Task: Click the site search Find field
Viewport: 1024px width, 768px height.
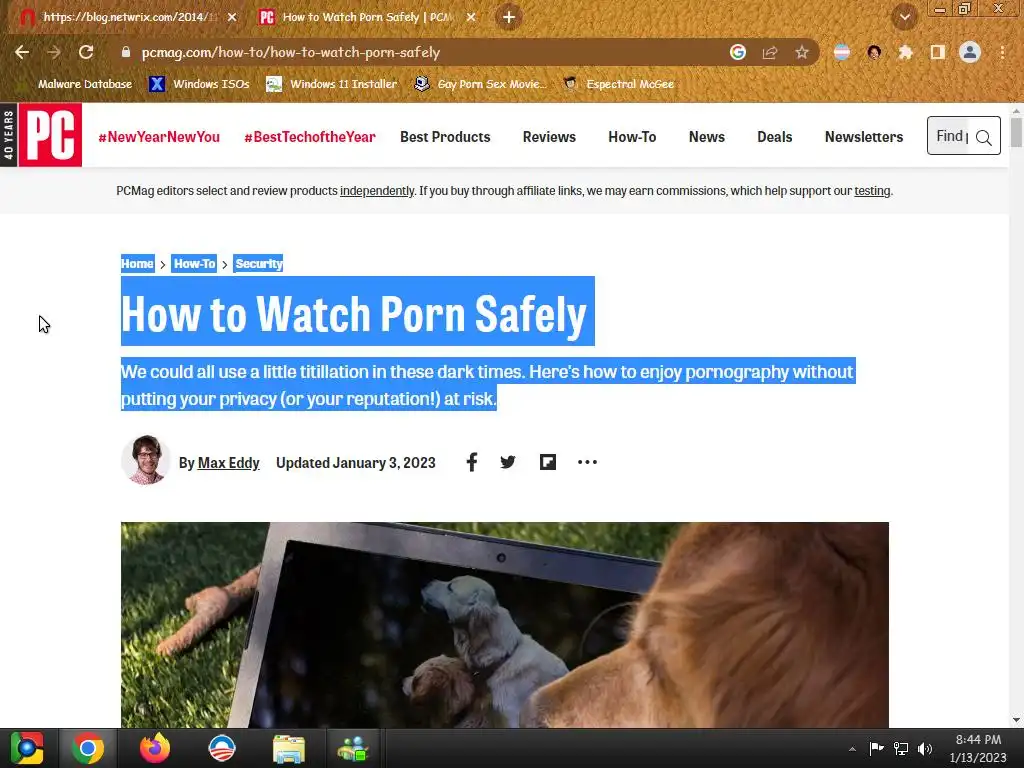Action: coord(951,136)
